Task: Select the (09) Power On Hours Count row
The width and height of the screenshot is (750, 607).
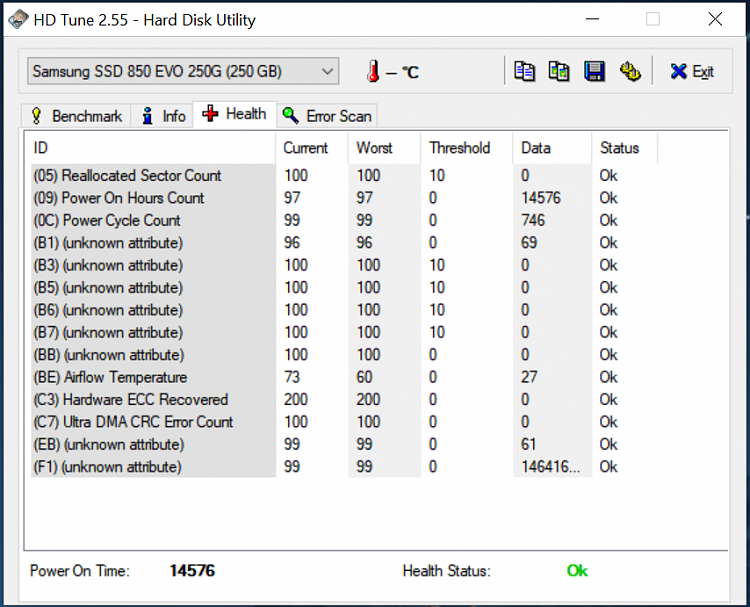Action: 344,198
